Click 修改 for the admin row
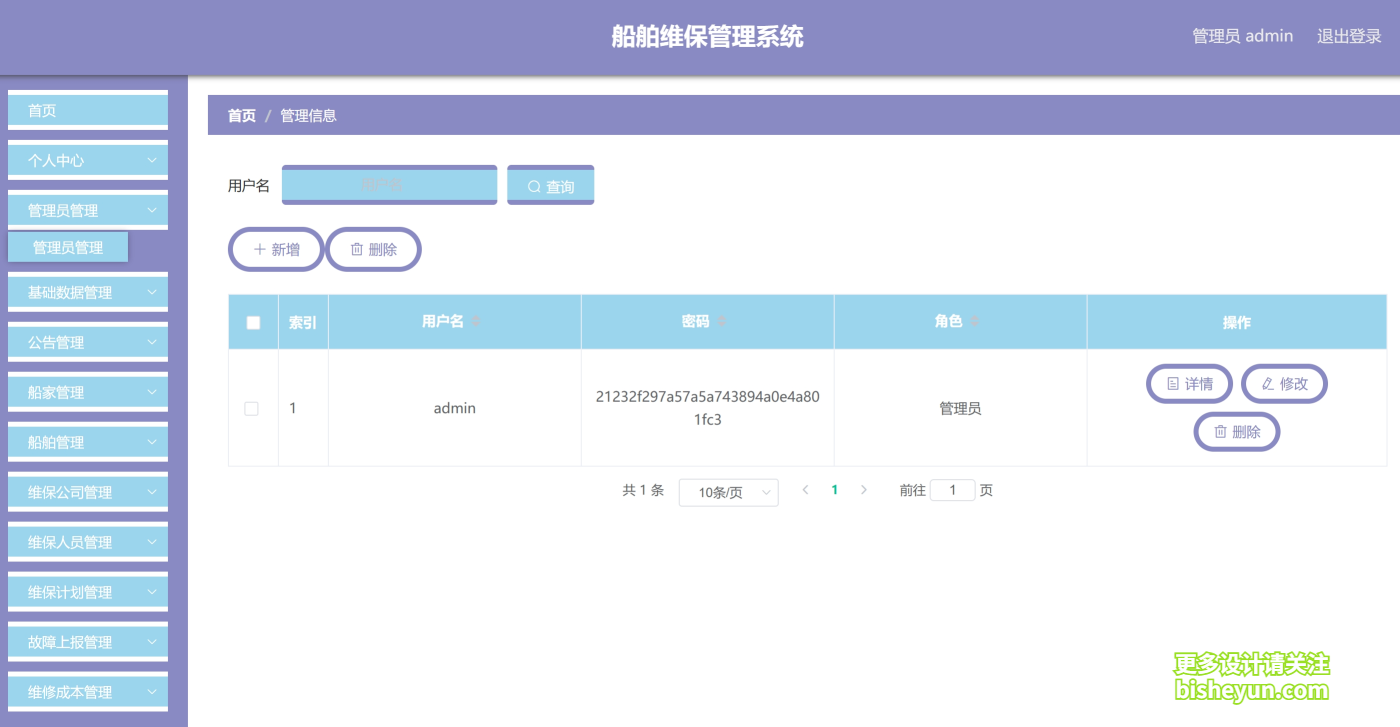Image resolution: width=1400 pixels, height=727 pixels. coord(1285,384)
